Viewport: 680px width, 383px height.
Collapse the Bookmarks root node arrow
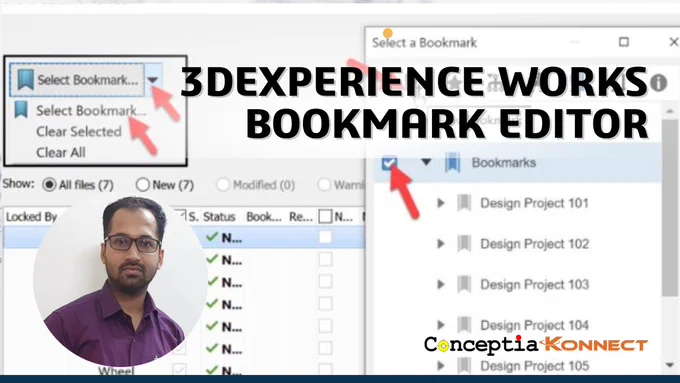click(426, 162)
